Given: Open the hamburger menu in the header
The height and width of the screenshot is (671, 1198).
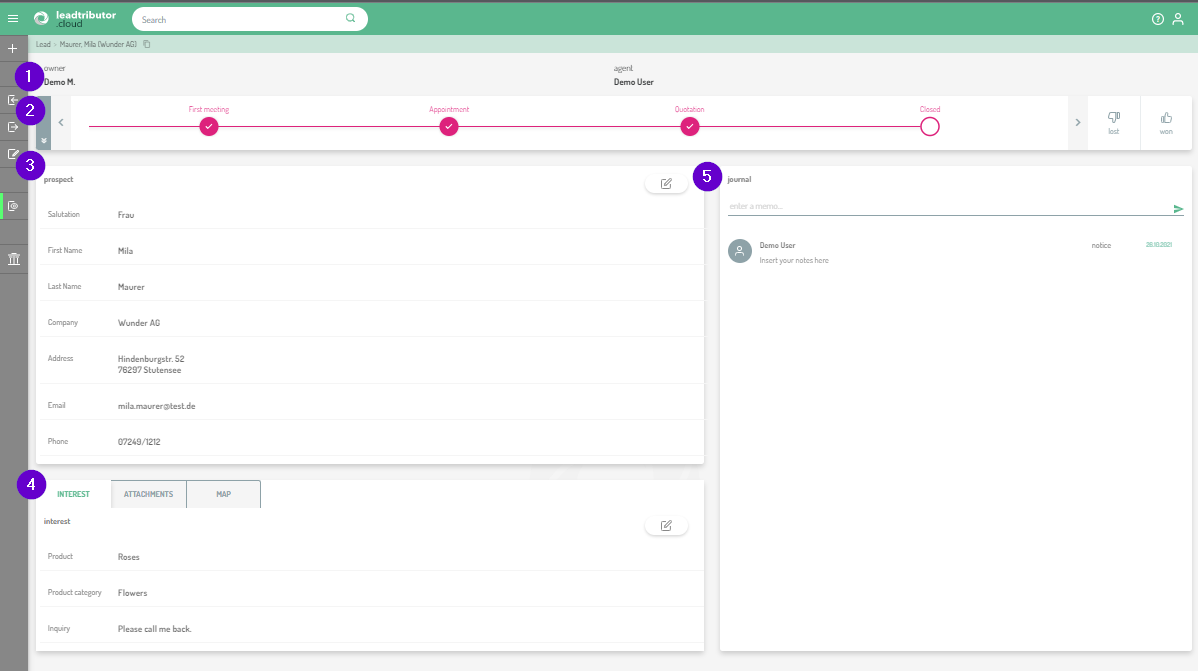Looking at the screenshot, I should coord(13,19).
